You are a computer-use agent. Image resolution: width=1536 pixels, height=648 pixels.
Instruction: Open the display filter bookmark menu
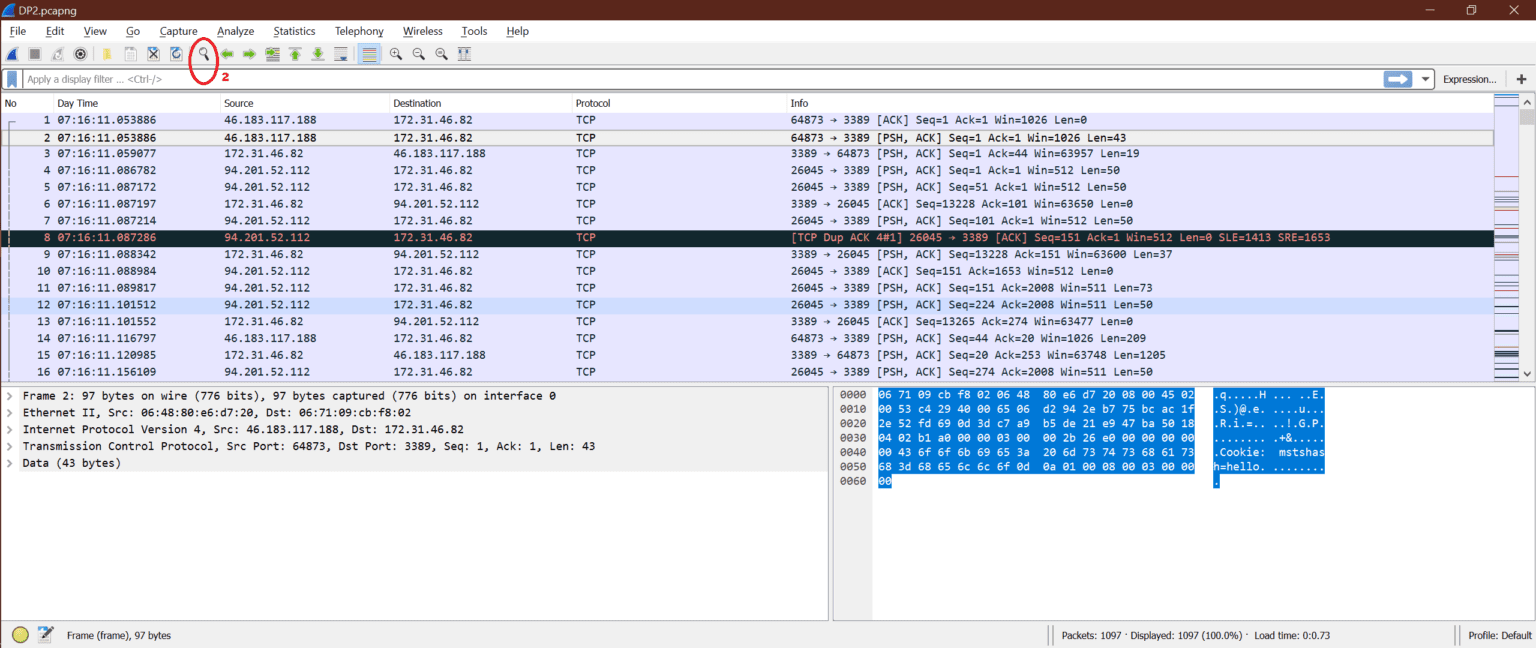(x=12, y=79)
